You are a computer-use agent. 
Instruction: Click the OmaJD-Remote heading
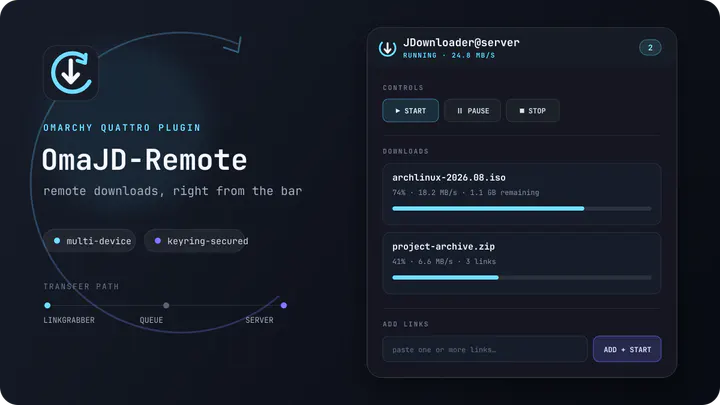click(x=145, y=160)
